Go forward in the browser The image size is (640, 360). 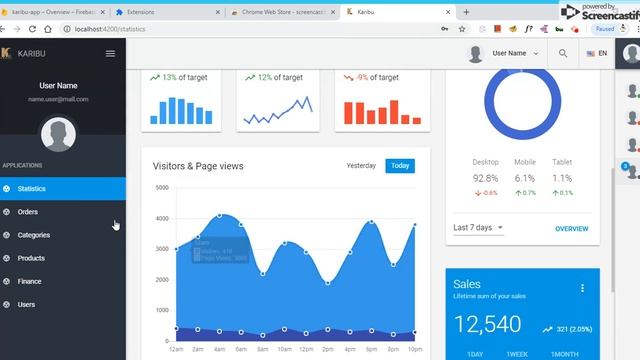(x=17, y=29)
